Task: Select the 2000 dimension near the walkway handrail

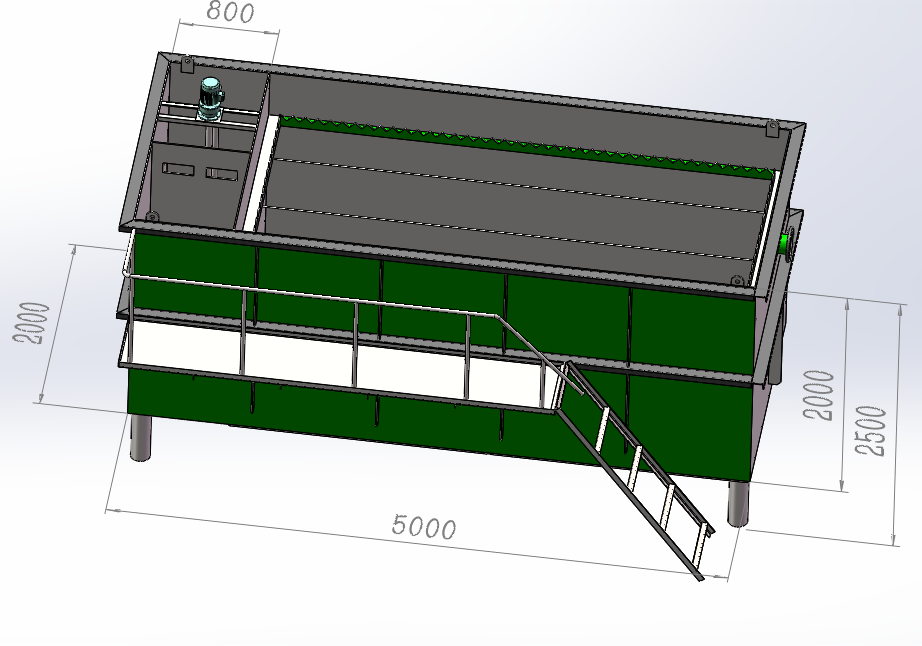Action: pyautogui.click(x=31, y=323)
